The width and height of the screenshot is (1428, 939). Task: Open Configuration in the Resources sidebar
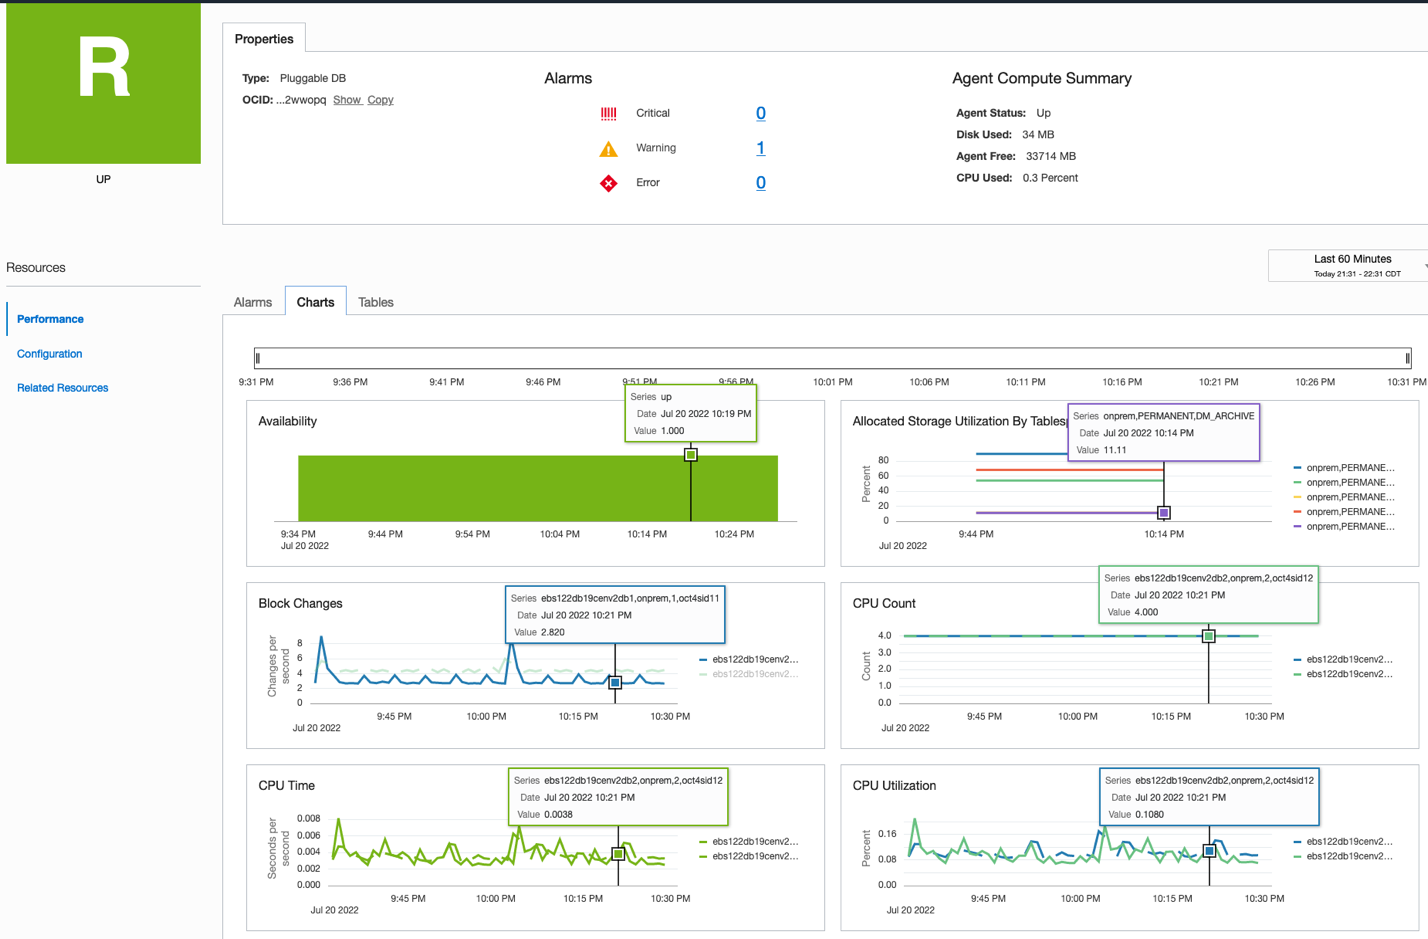pos(50,354)
